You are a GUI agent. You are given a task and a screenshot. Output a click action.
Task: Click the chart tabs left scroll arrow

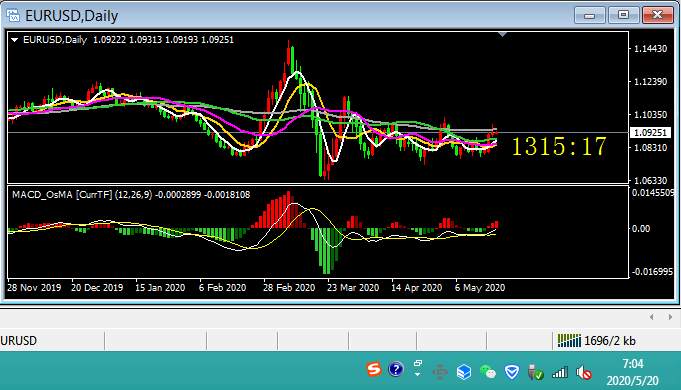pyautogui.click(x=651, y=317)
